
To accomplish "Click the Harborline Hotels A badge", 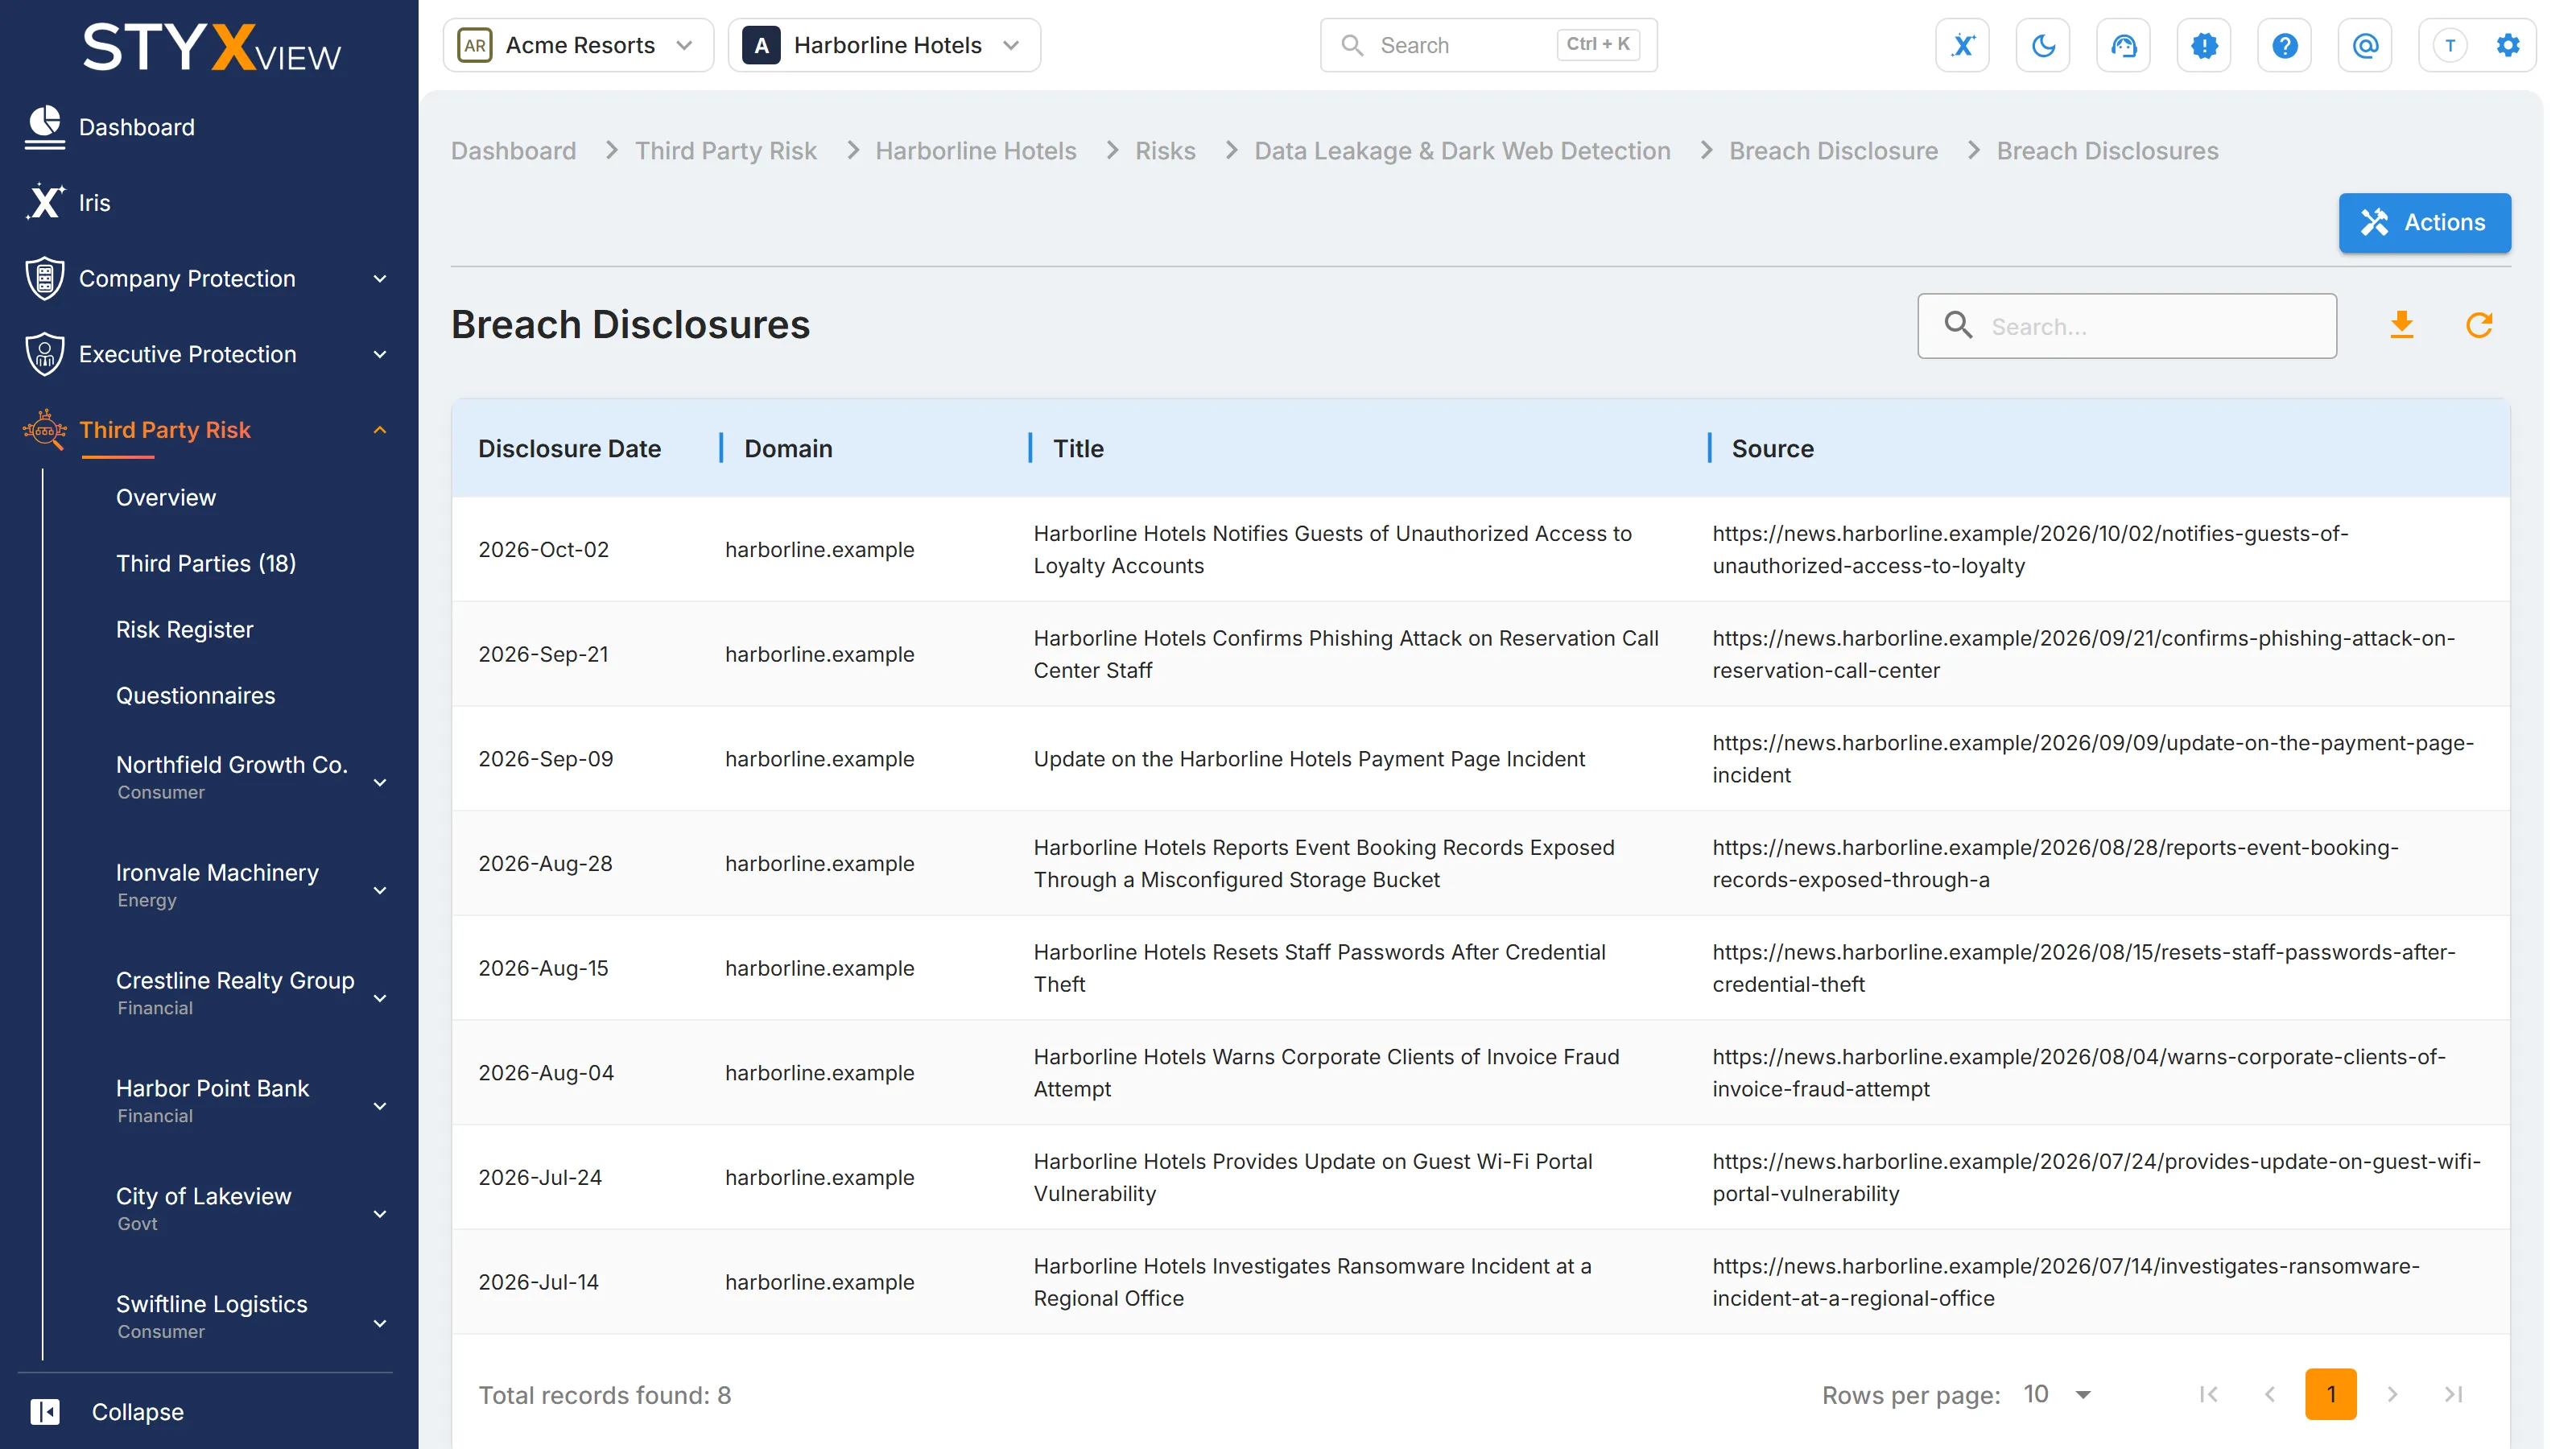I will pyautogui.click(x=761, y=45).
